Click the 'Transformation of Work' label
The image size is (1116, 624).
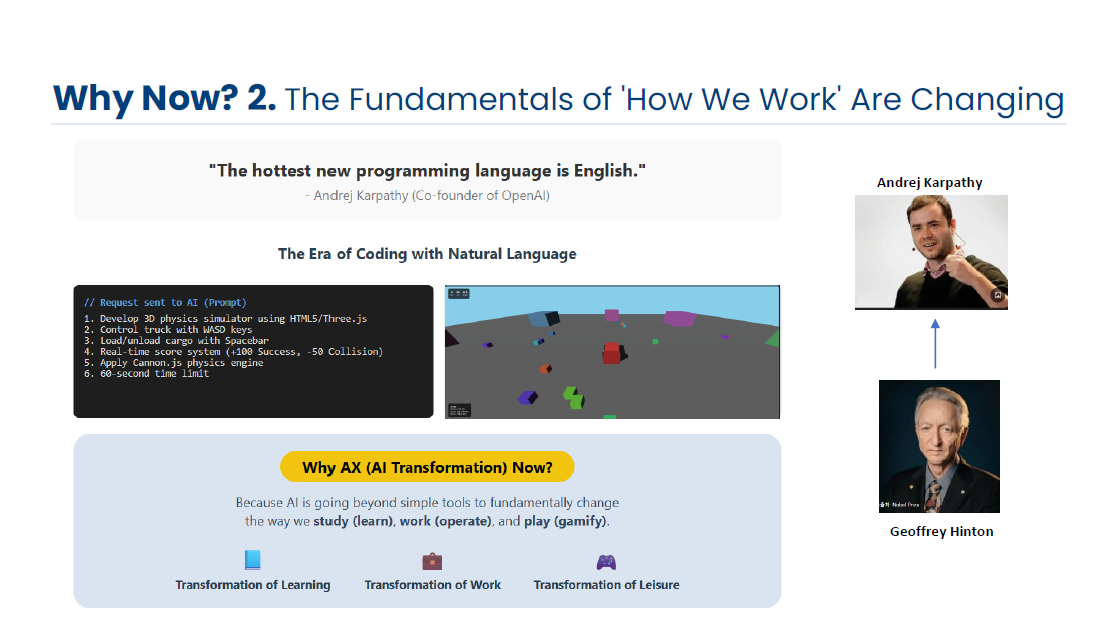(433, 585)
